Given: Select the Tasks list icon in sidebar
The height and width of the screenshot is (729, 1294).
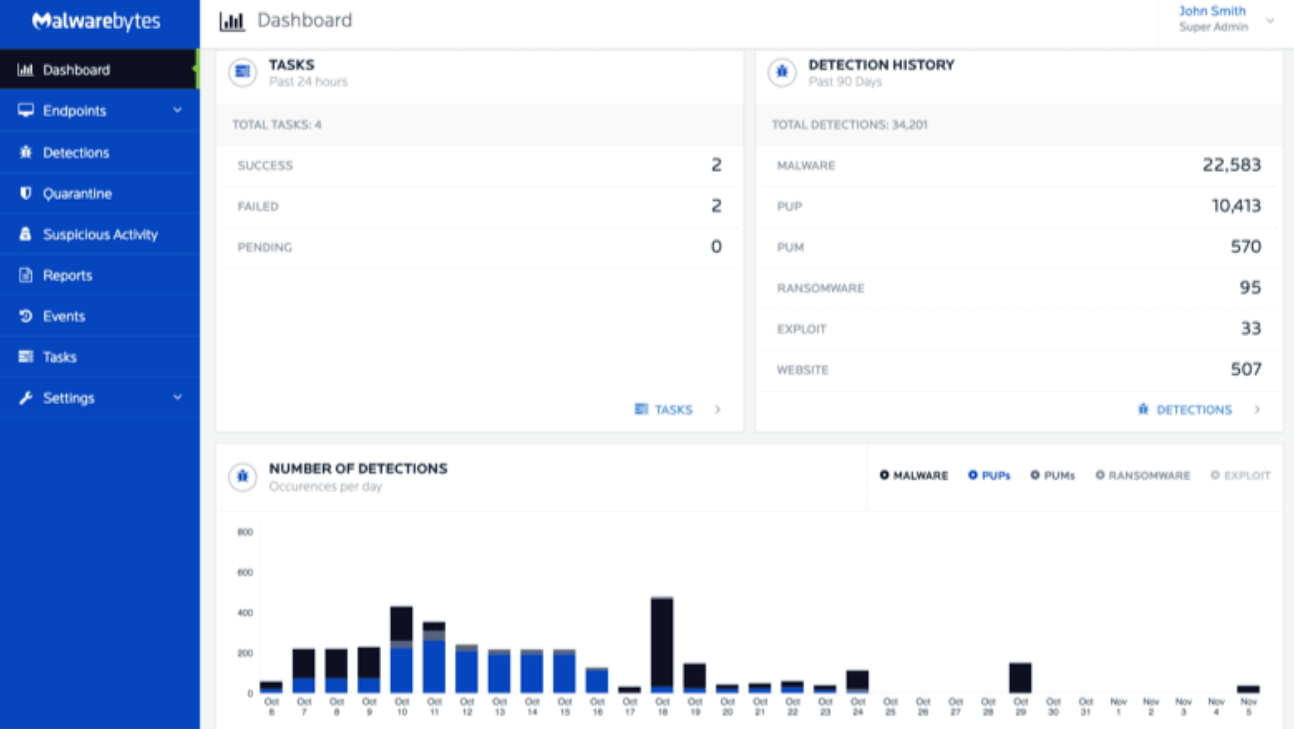Looking at the screenshot, I should click(23, 356).
